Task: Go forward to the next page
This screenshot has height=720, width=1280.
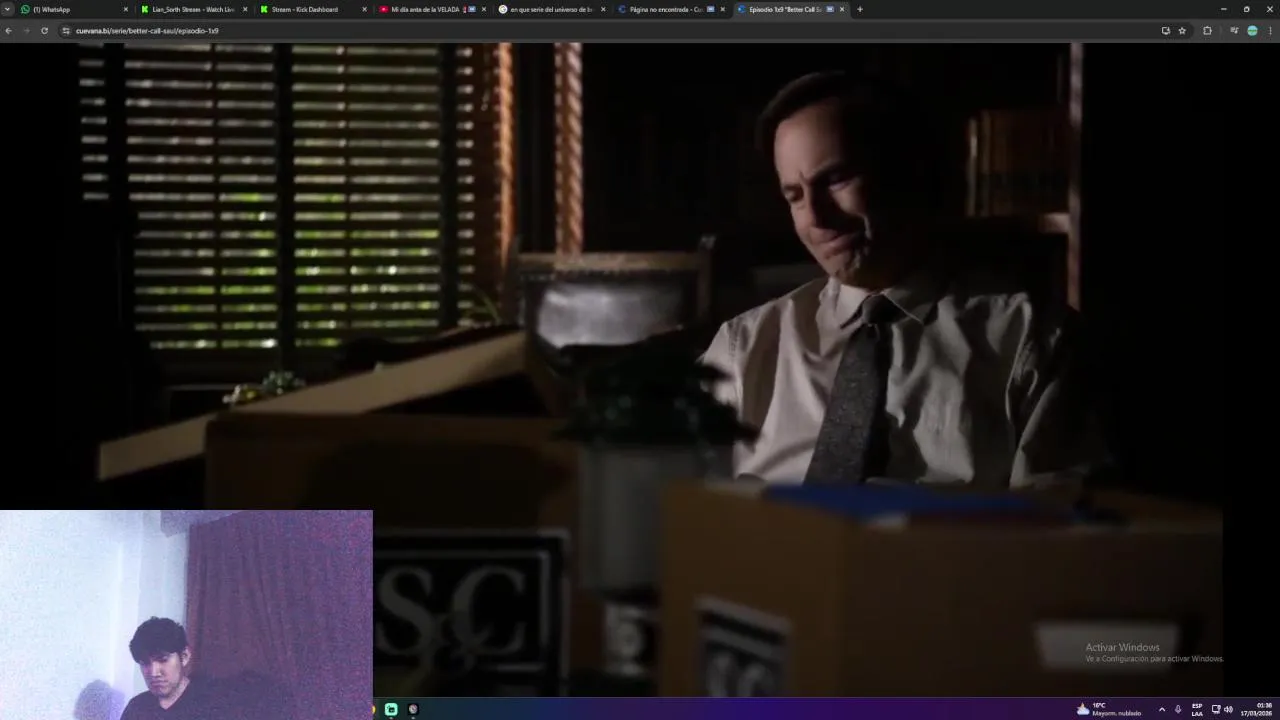Action: 26,31
